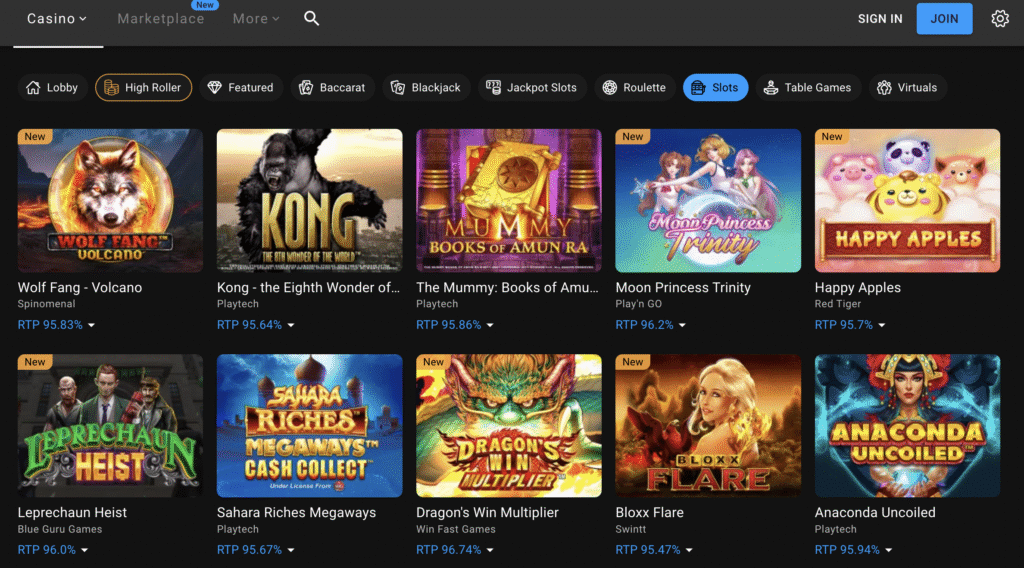Select the Roulette category

(634, 87)
